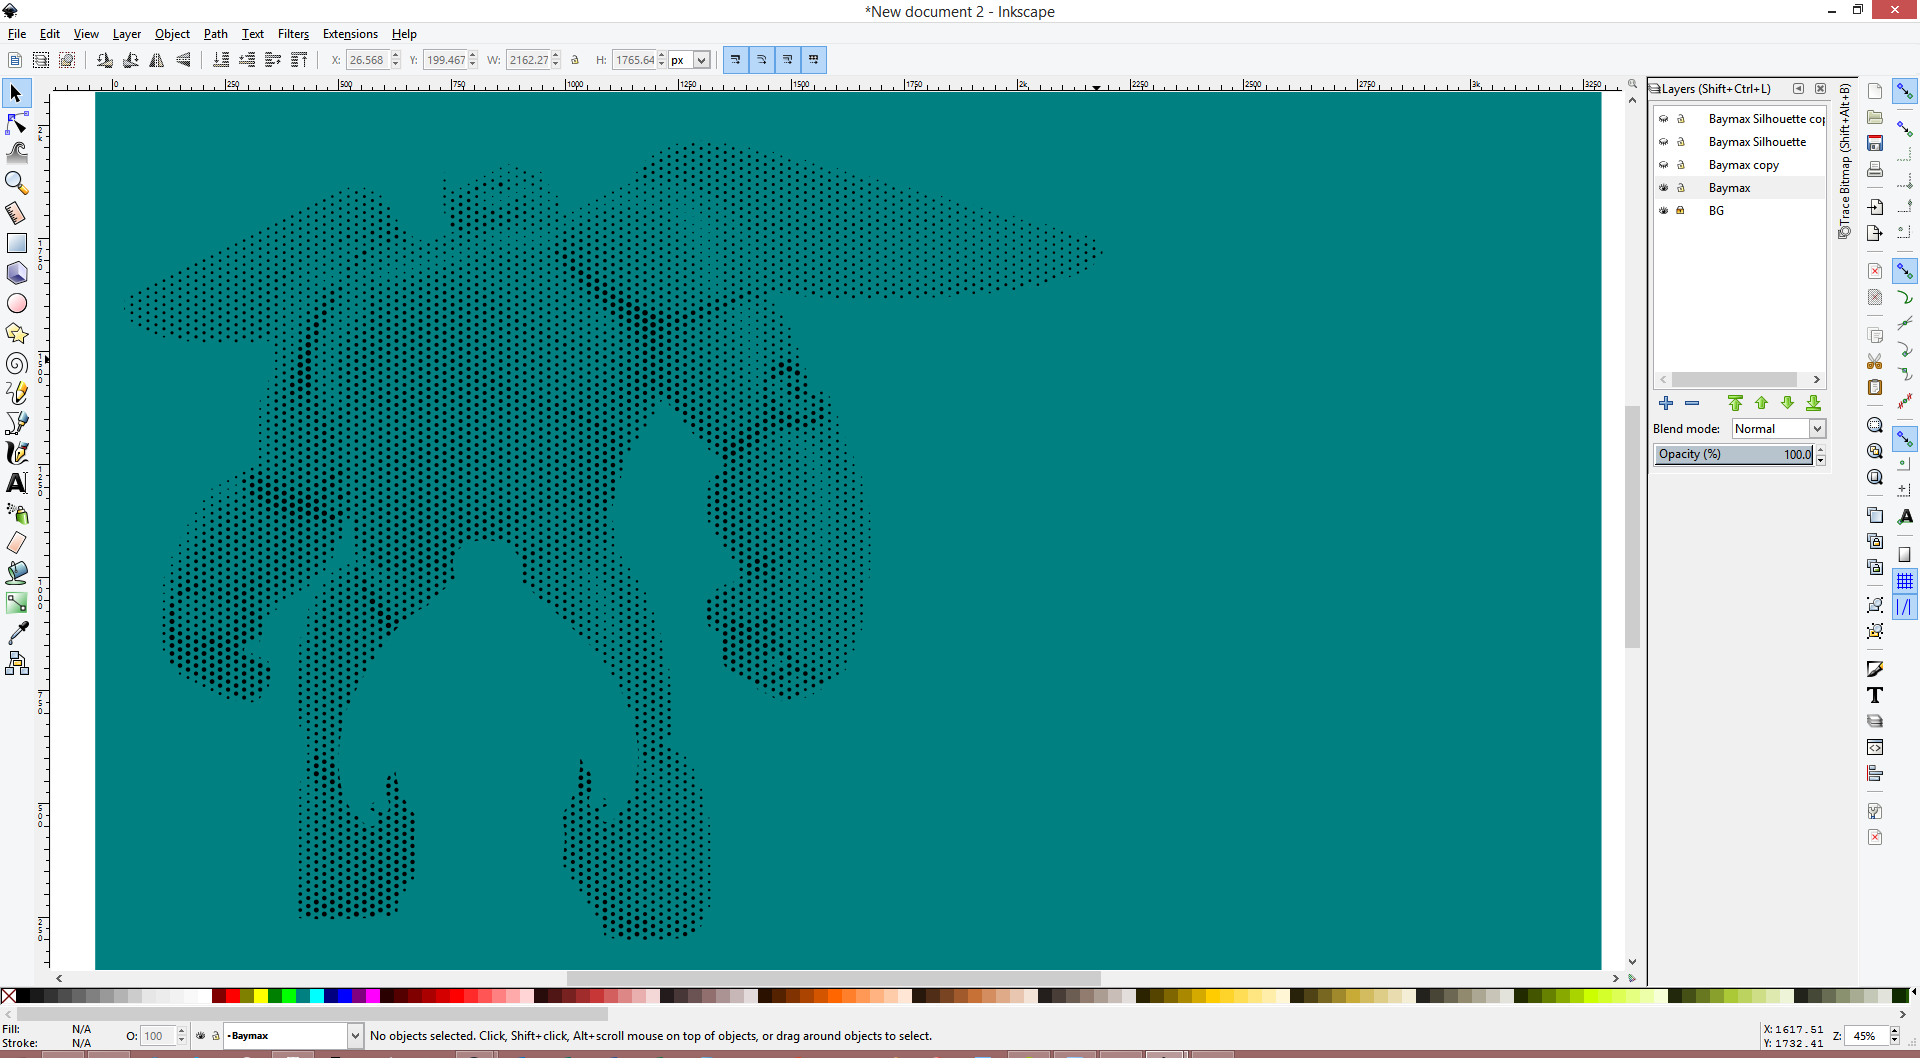Pick the Spiral tool

pos(16,363)
